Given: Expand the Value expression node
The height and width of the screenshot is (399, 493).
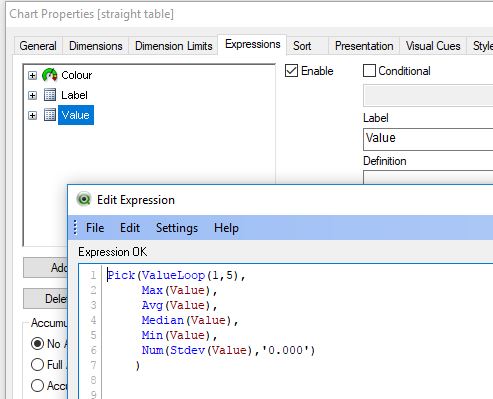Looking at the screenshot, I should point(32,115).
